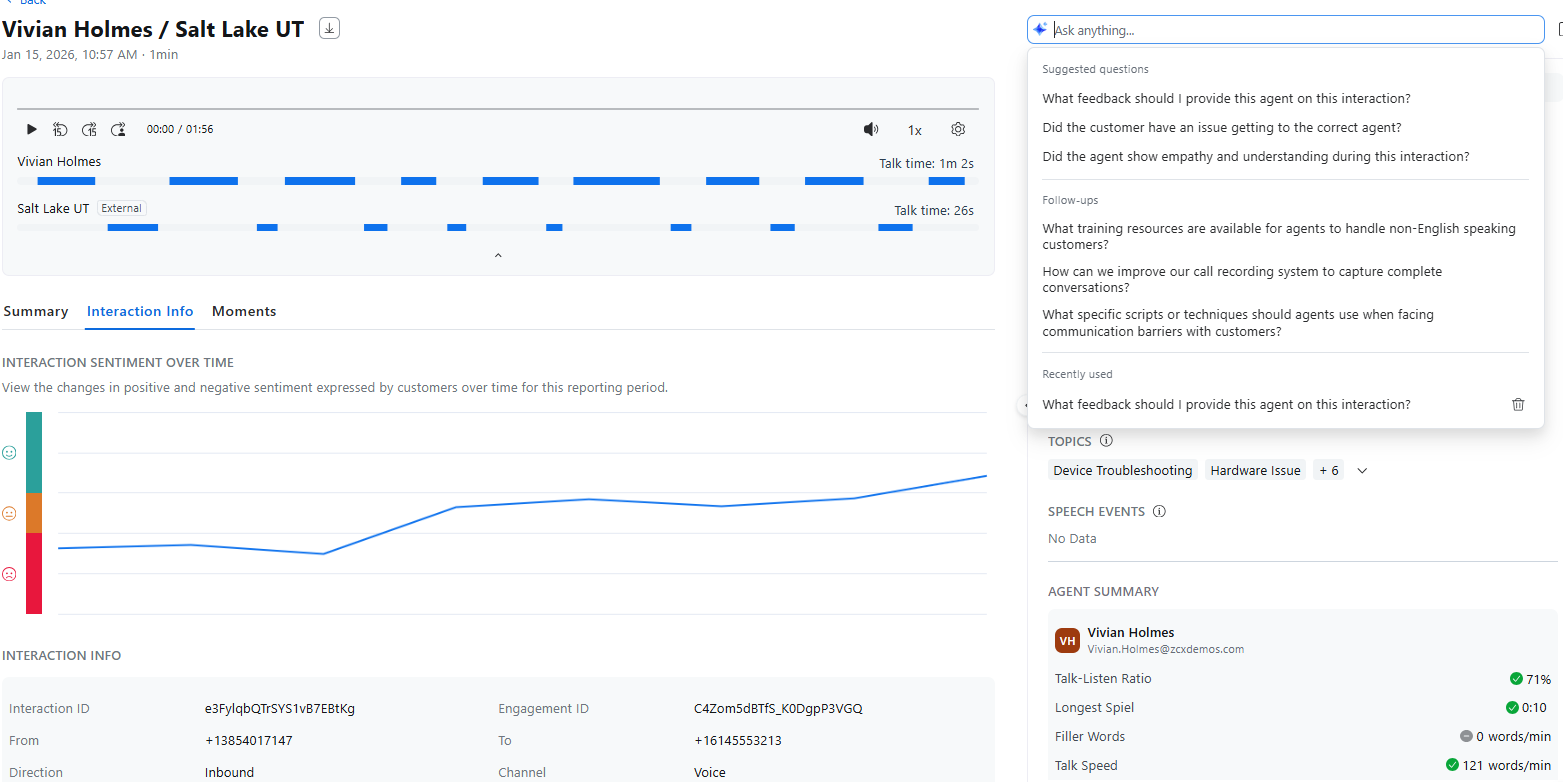Switch to the Summary tab
The width and height of the screenshot is (1563, 782).
coord(36,311)
